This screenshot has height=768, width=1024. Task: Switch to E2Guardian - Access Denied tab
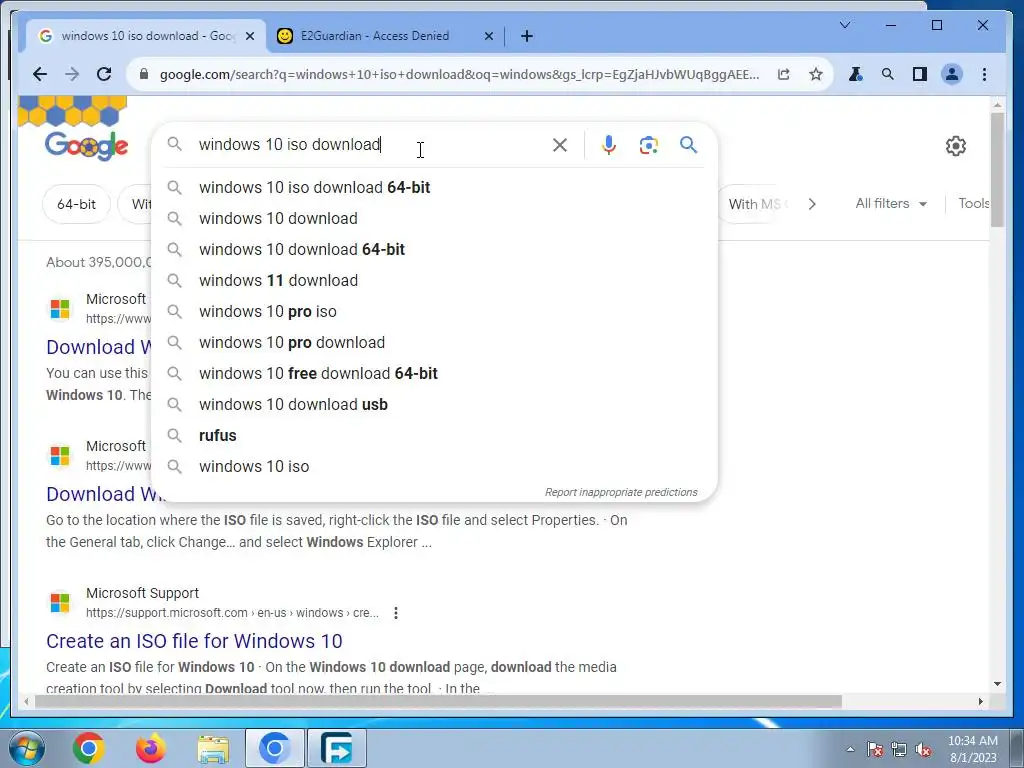375,36
